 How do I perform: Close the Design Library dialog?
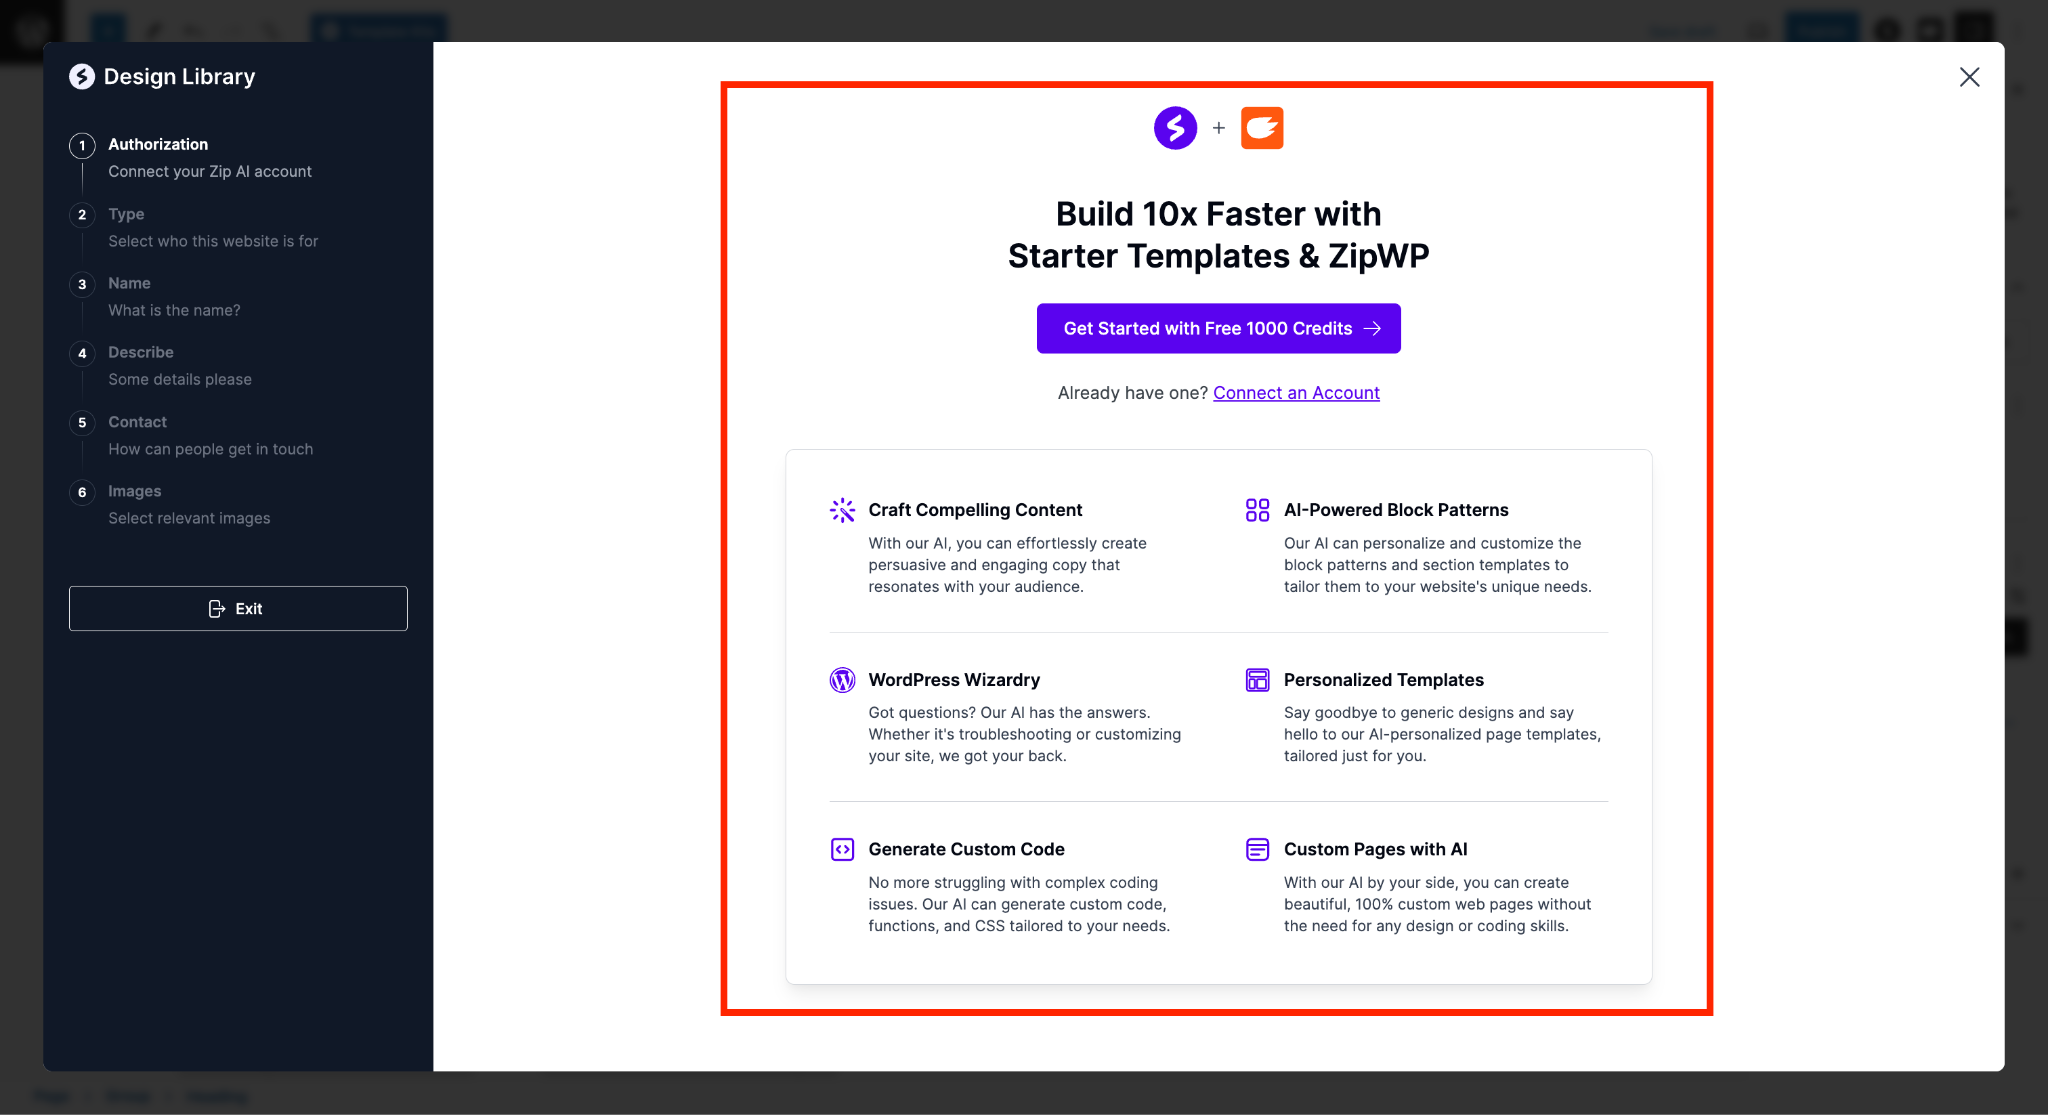tap(1969, 77)
